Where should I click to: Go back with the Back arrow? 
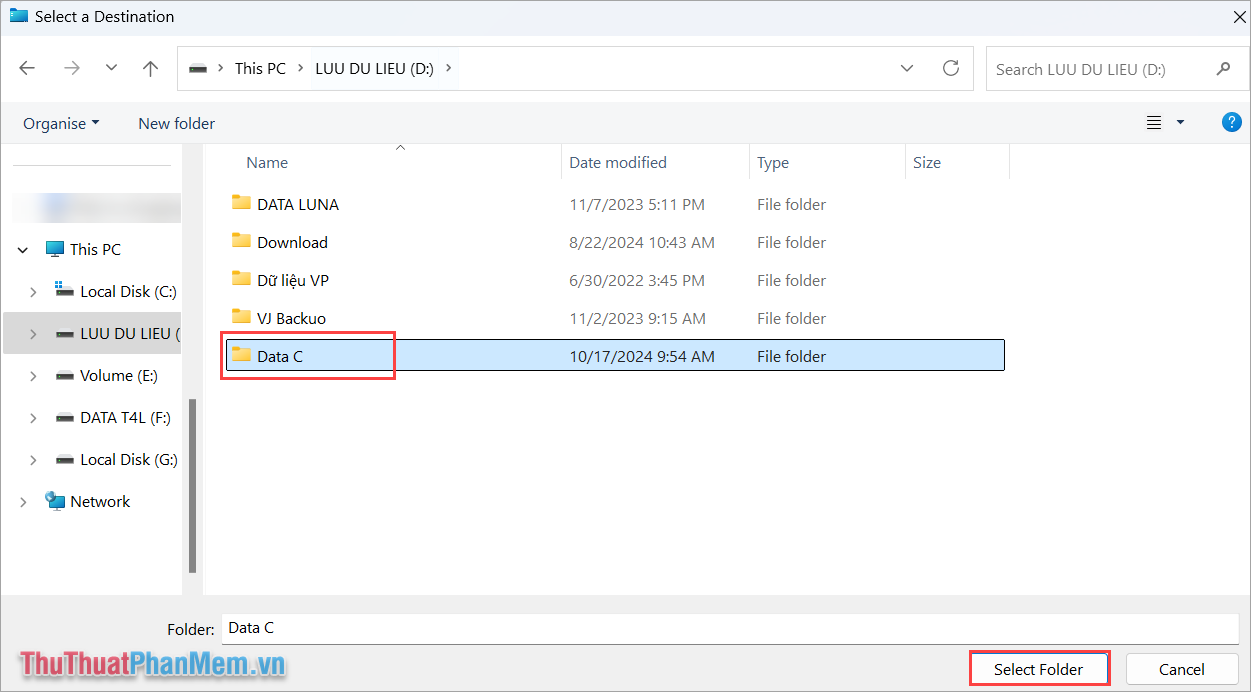(x=27, y=69)
